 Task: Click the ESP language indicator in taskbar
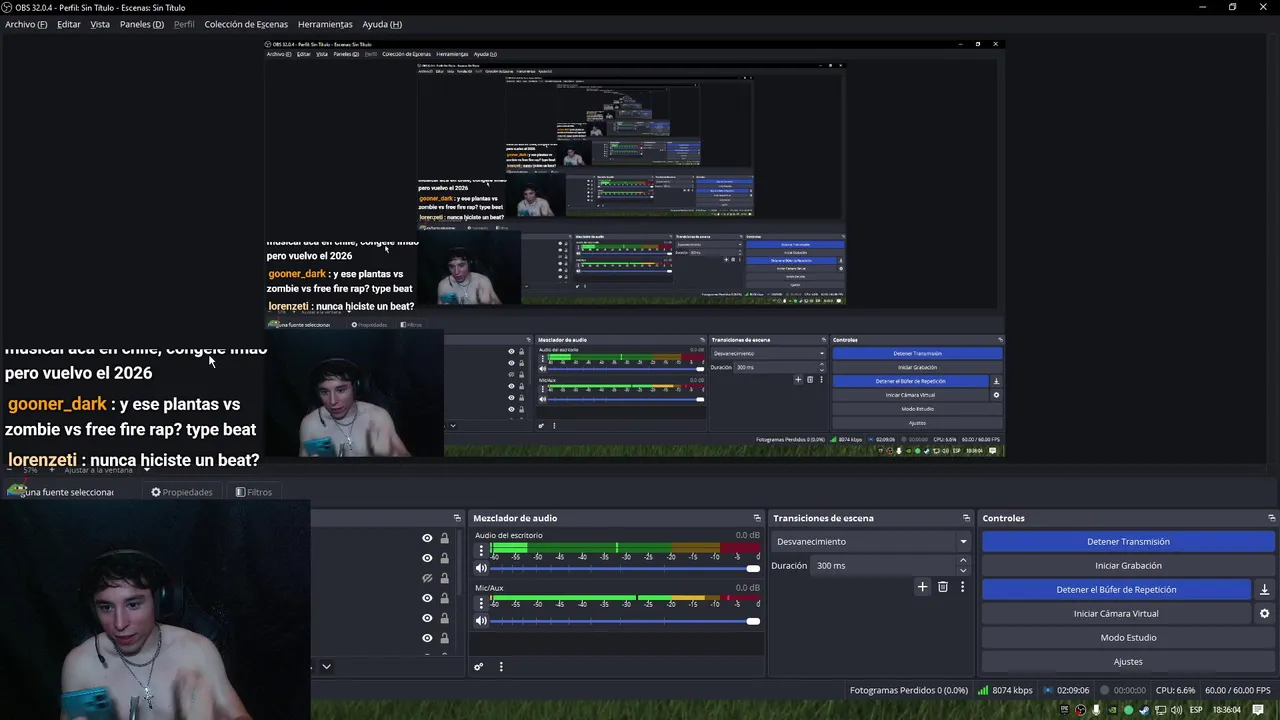[x=1196, y=710]
